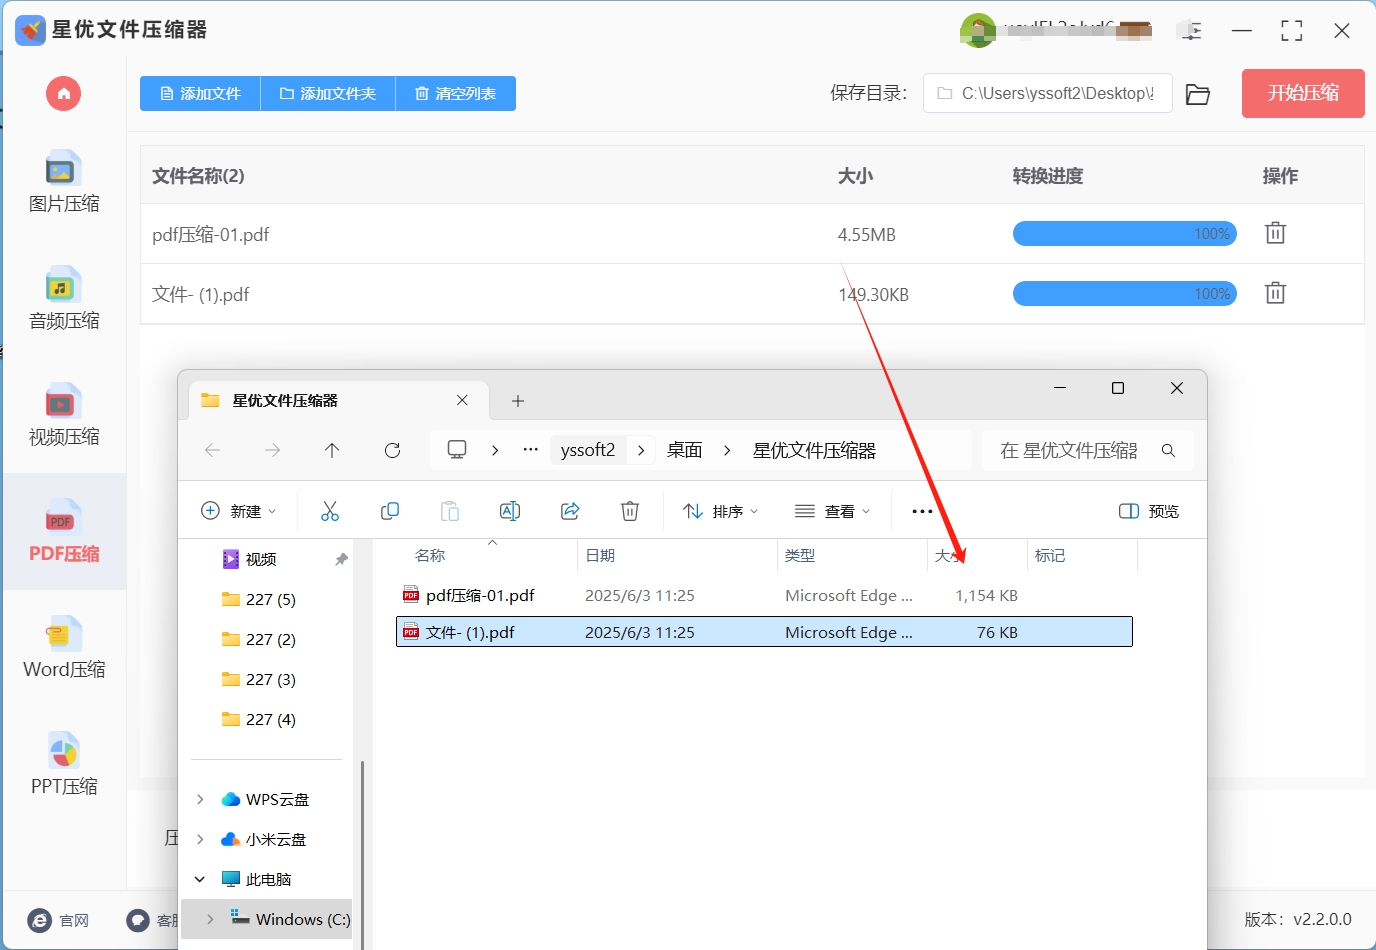Click the progress bar of 文件- (1).pdf
The height and width of the screenshot is (950, 1376).
point(1125,293)
